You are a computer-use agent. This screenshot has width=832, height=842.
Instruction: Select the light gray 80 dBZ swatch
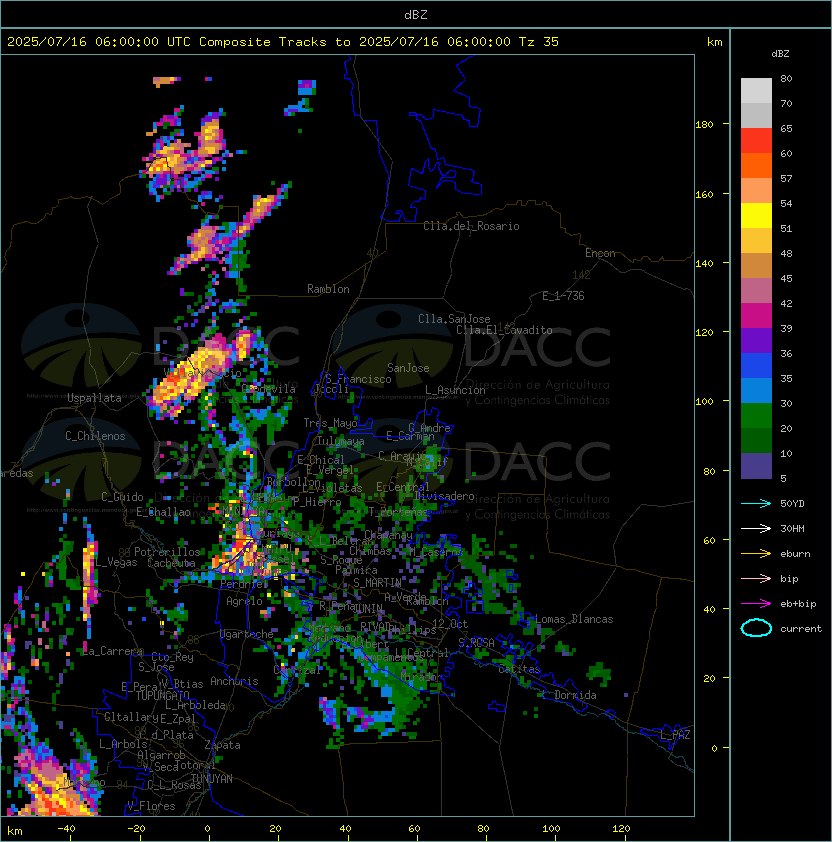(756, 91)
